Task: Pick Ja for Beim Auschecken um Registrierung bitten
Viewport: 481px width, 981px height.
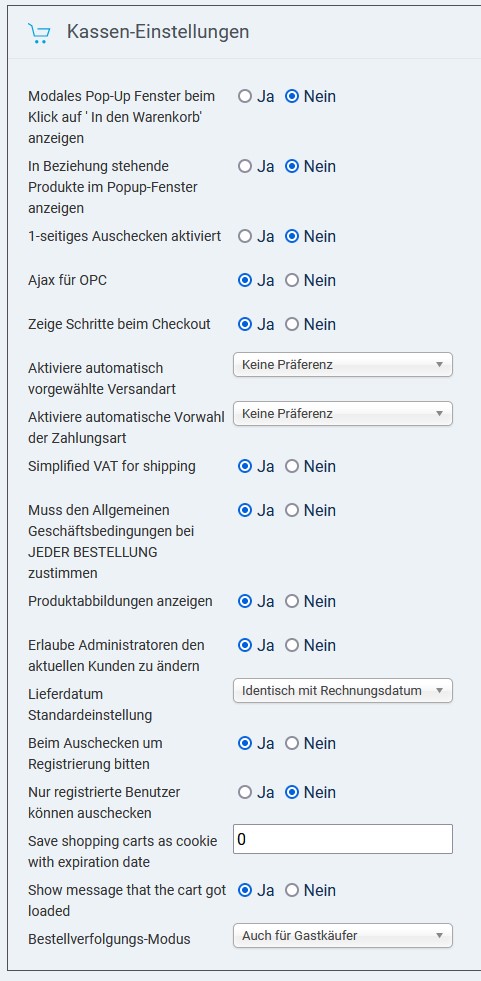Action: (245, 743)
